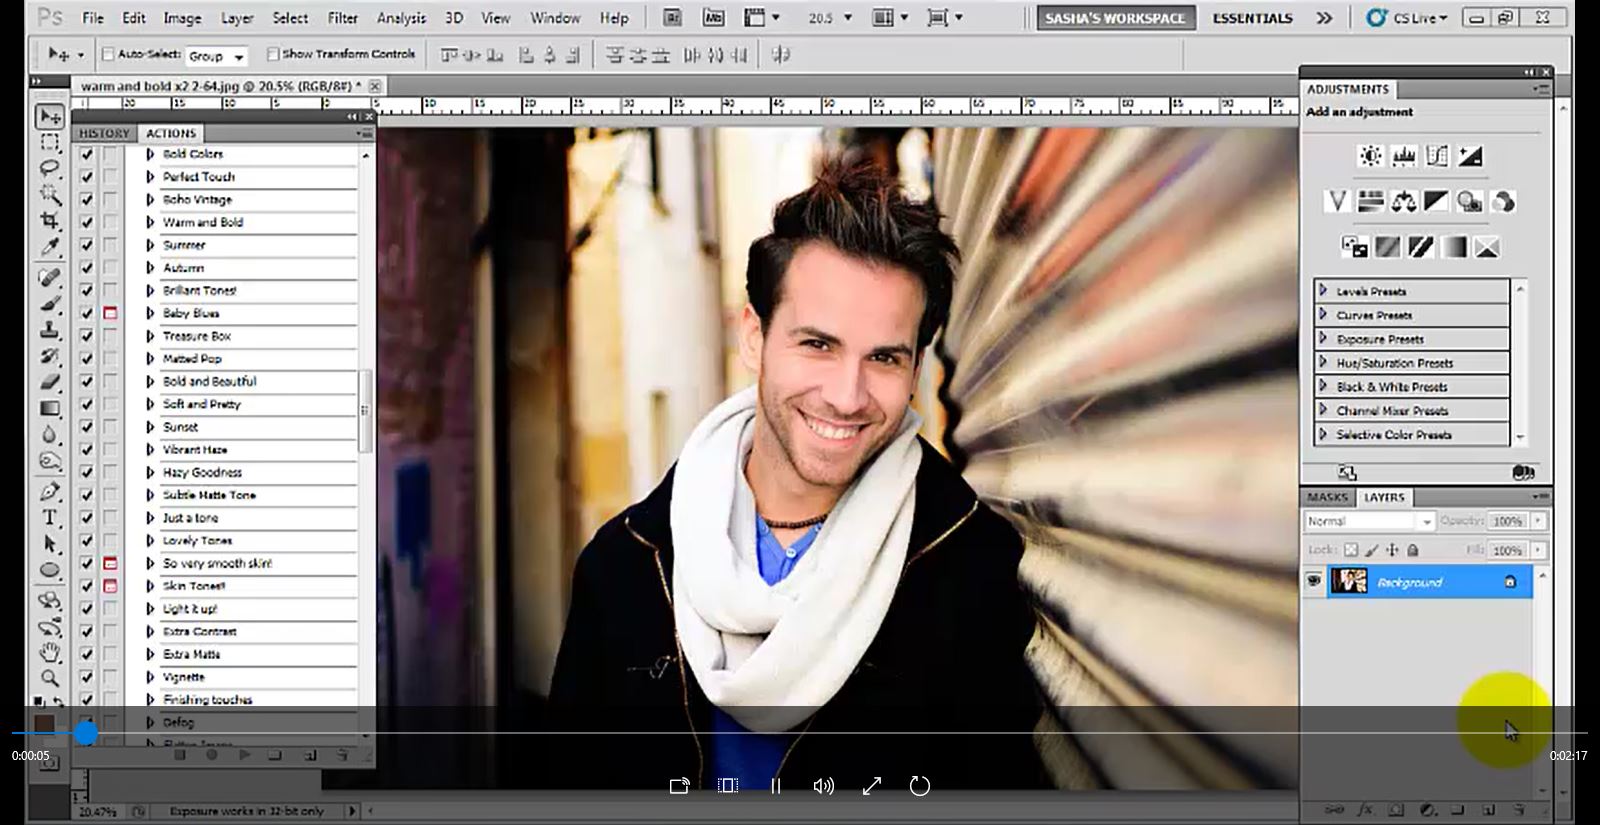Image resolution: width=1600 pixels, height=825 pixels.
Task: Mute the video volume
Action: 824,786
